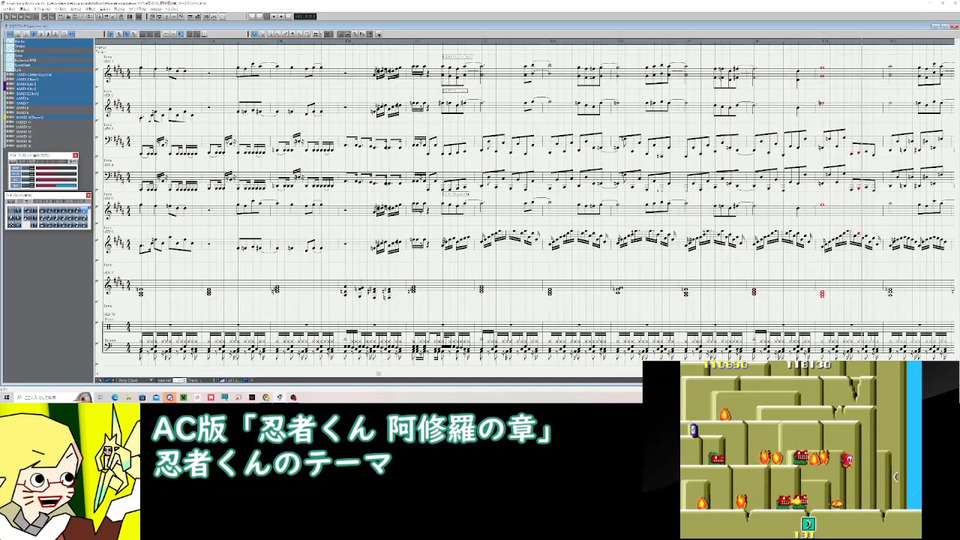Click the highlighted note button in note palette
Screen dimensions: 960x540
84,211
